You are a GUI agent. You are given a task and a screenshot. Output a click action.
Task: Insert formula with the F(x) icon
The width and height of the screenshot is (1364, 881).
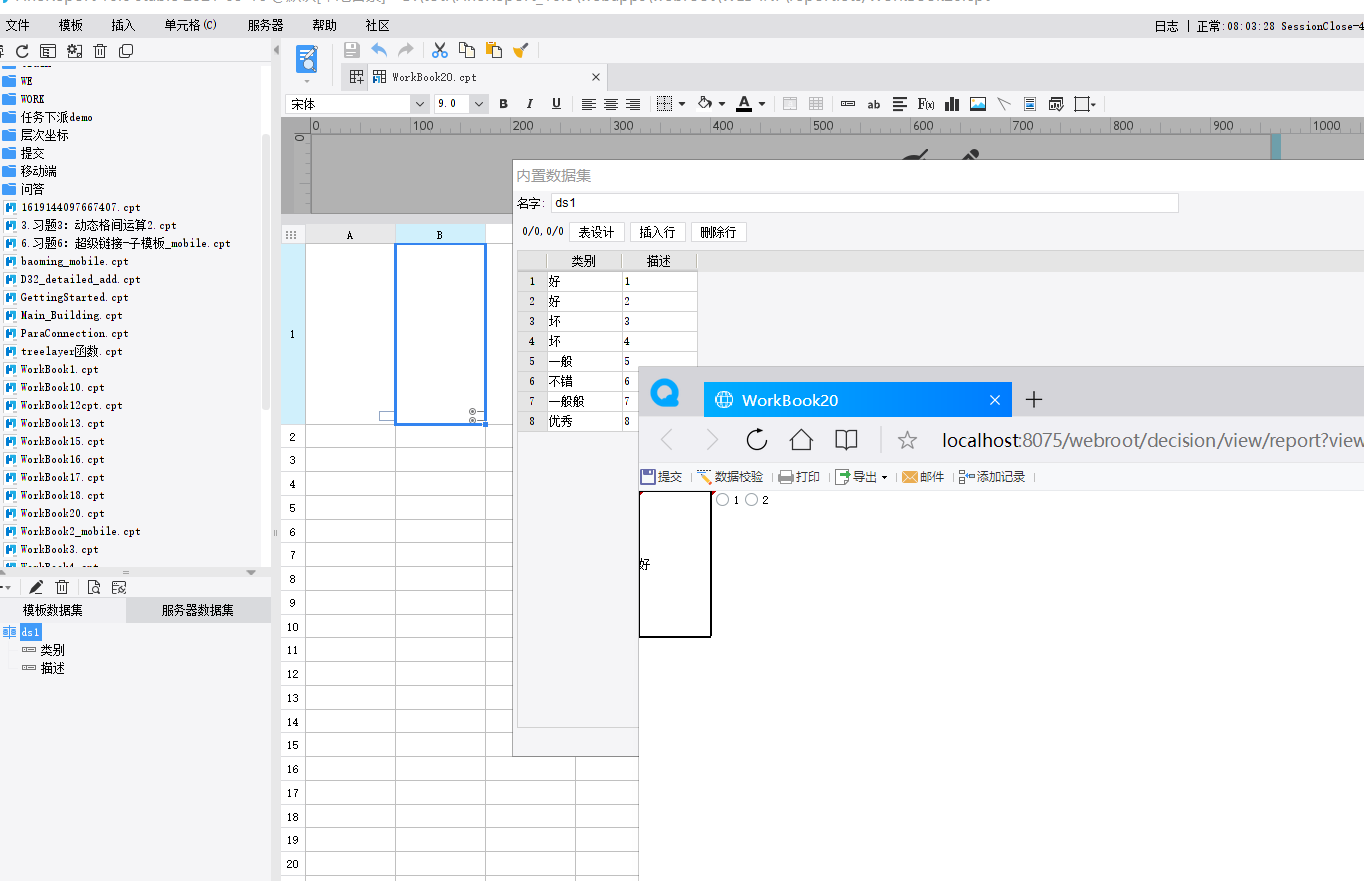[926, 104]
